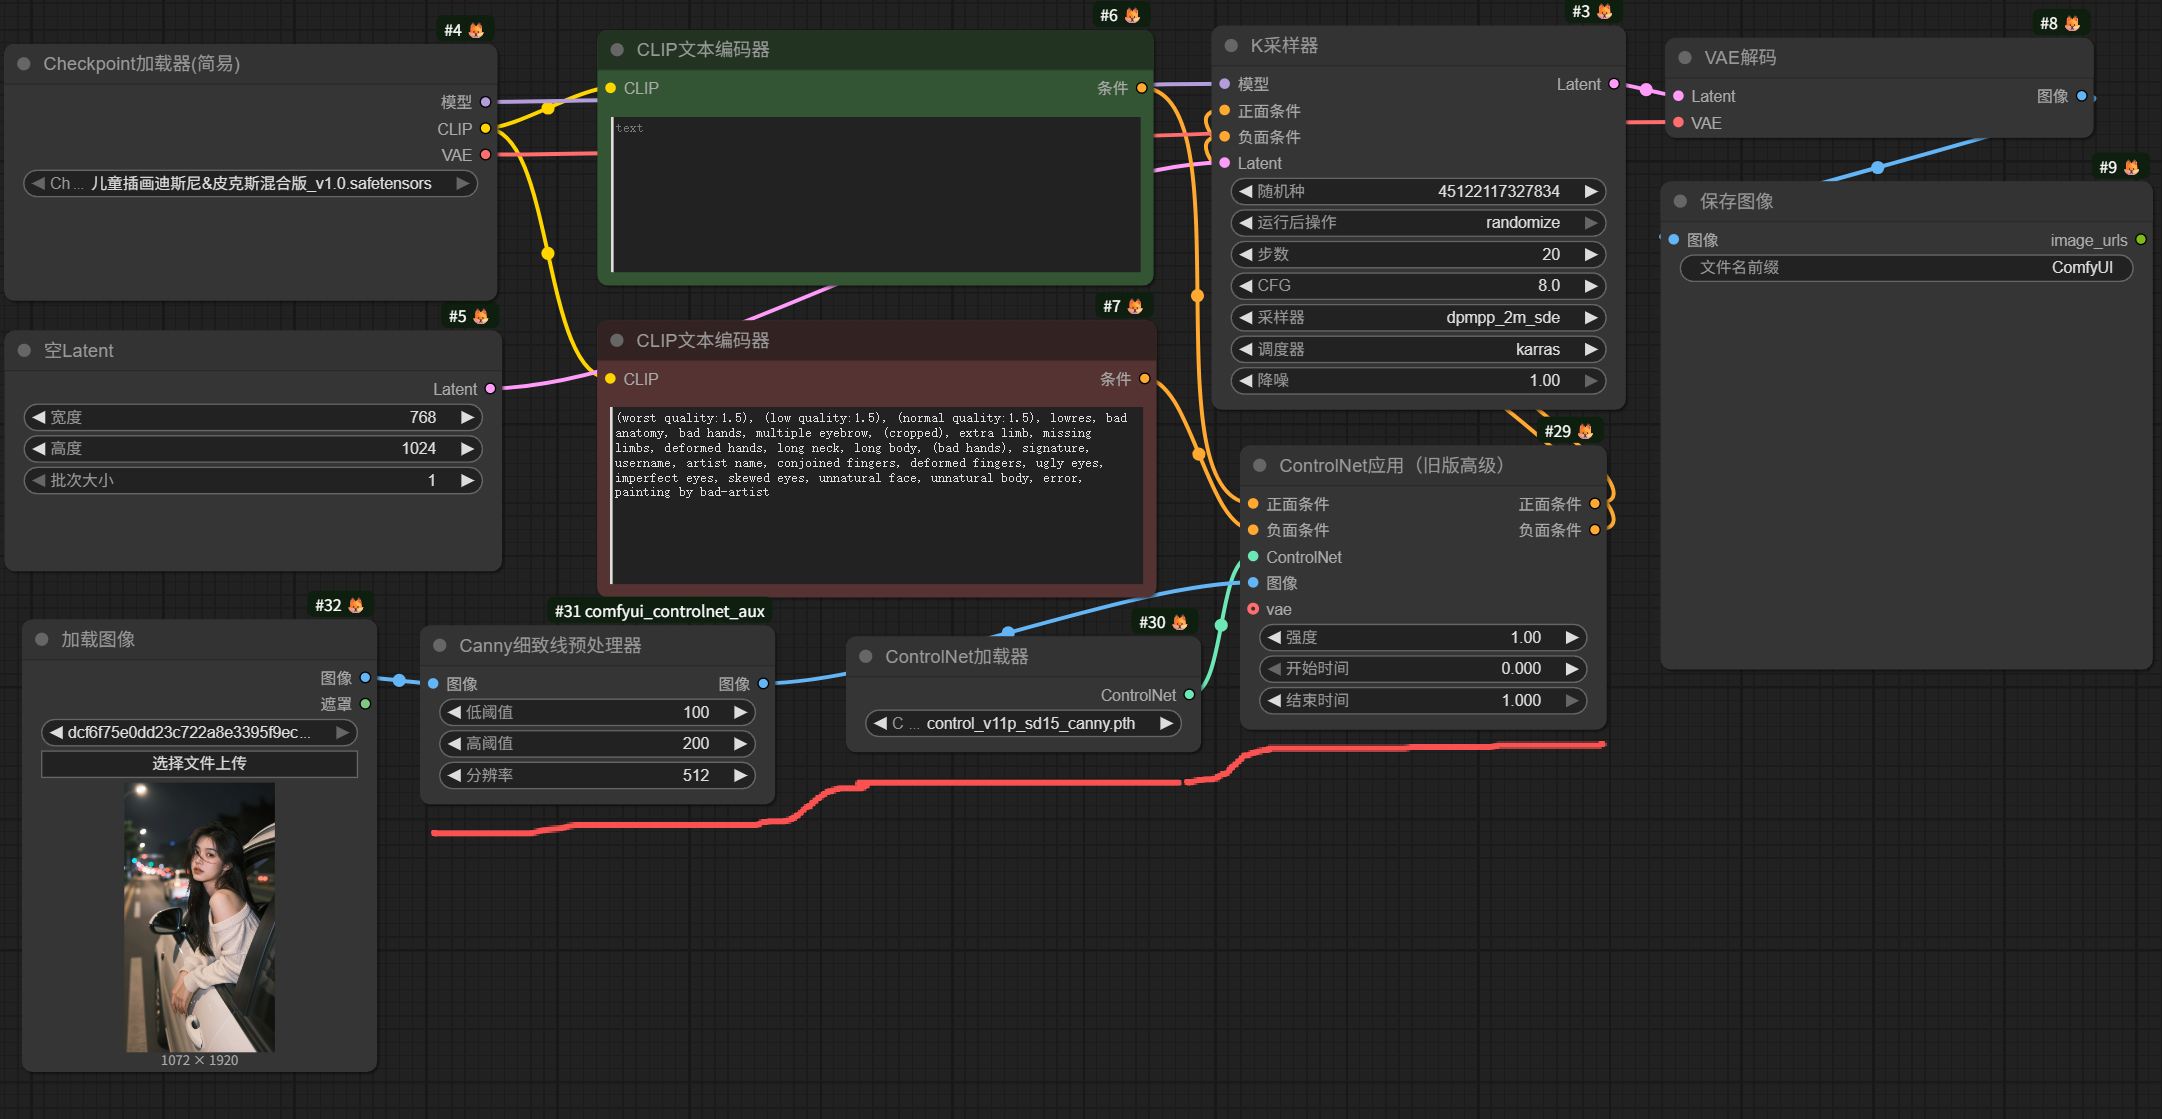Open the 调度器 karras selector
Image resolution: width=2162 pixels, height=1119 pixels.
(1418, 349)
